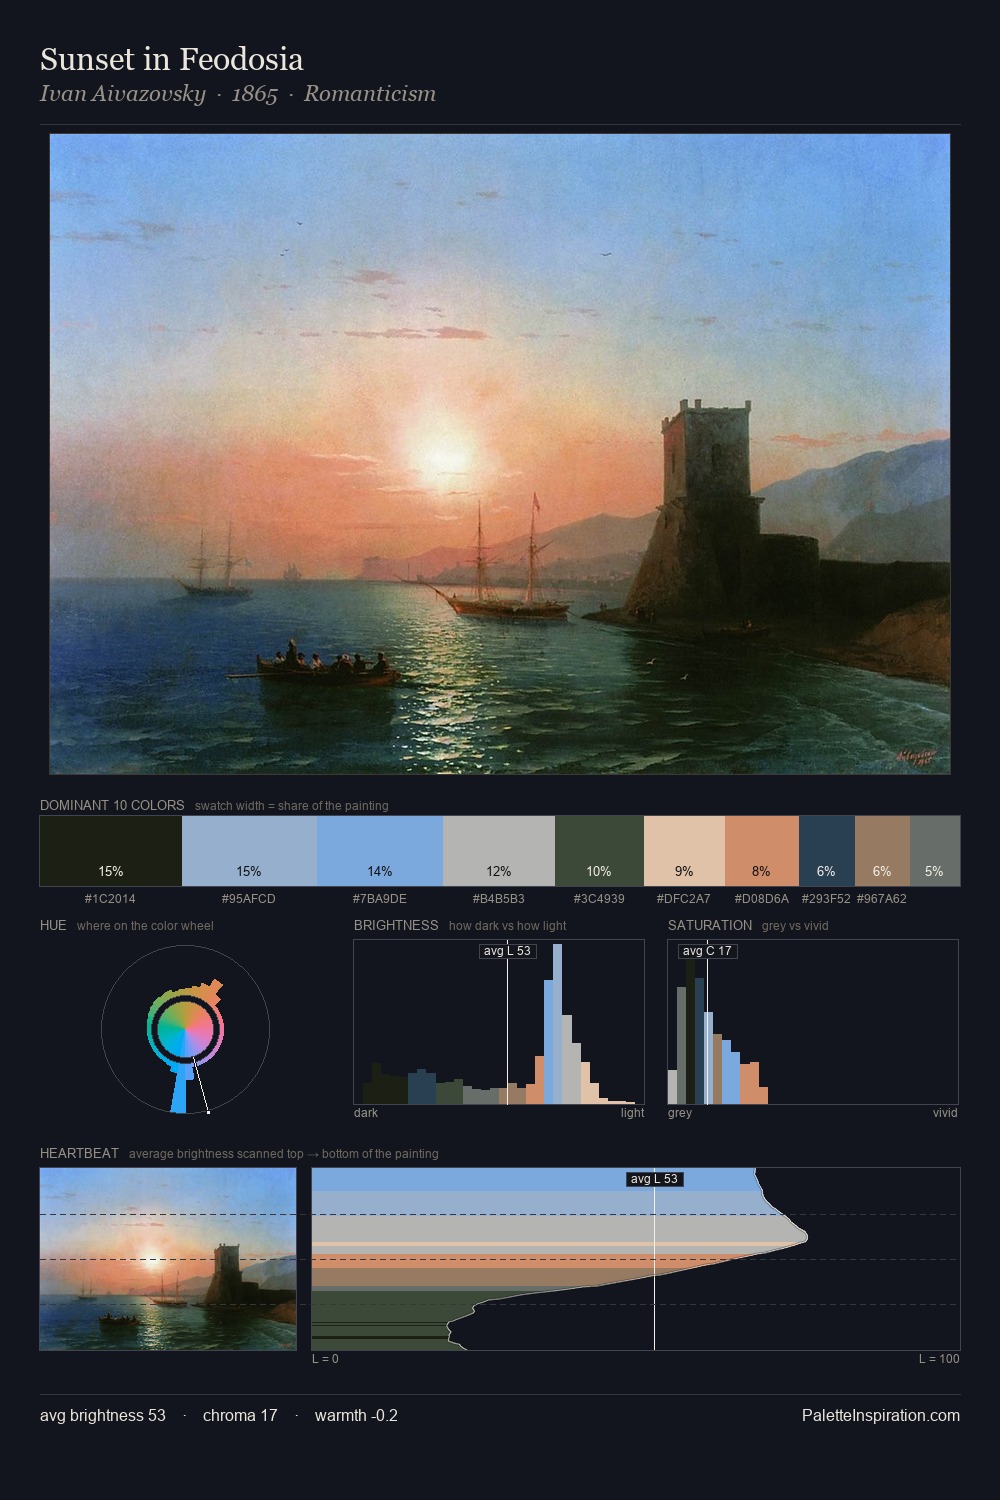The width and height of the screenshot is (1000, 1500).
Task: Select the grey 5% swatch at palette end
Action: click(935, 851)
